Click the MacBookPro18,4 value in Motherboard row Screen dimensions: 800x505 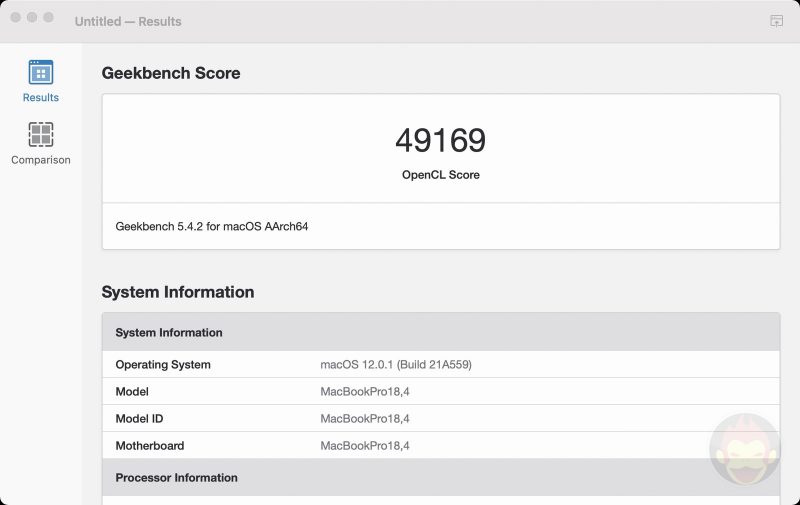click(x=365, y=446)
